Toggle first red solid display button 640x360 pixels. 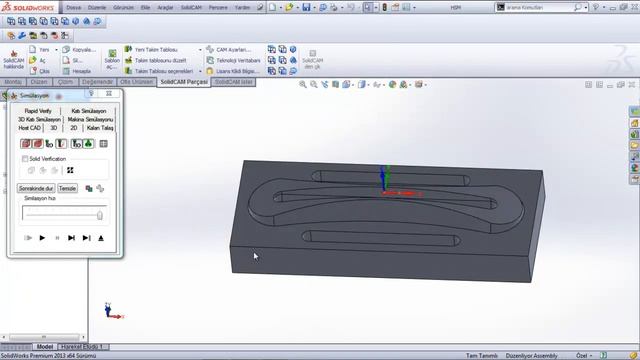26,144
